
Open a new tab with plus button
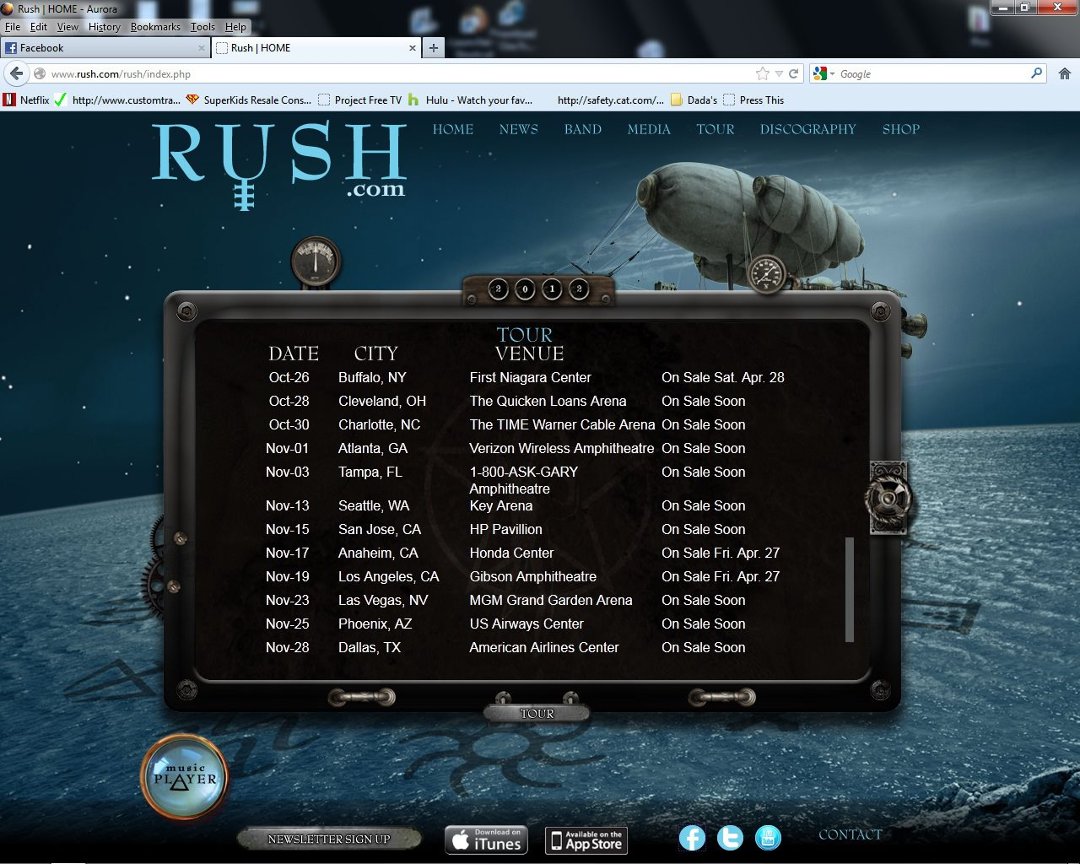click(x=433, y=48)
